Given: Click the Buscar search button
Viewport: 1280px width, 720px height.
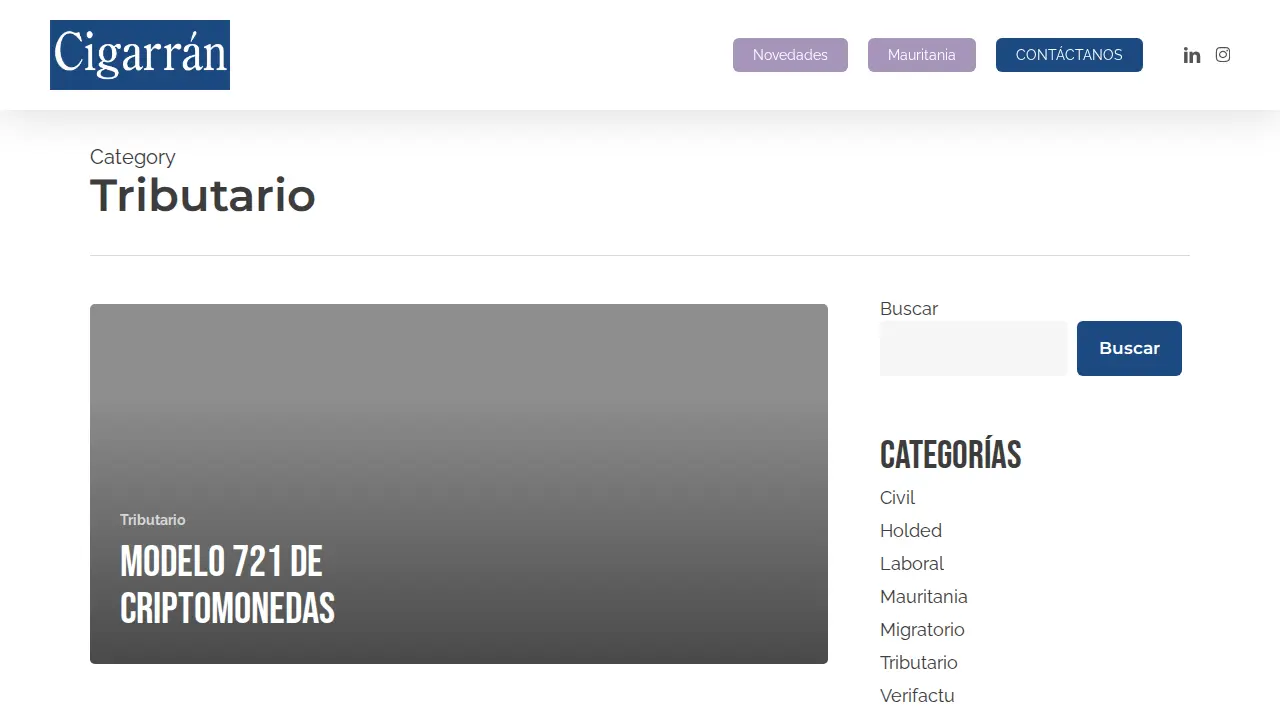Looking at the screenshot, I should coord(1129,348).
